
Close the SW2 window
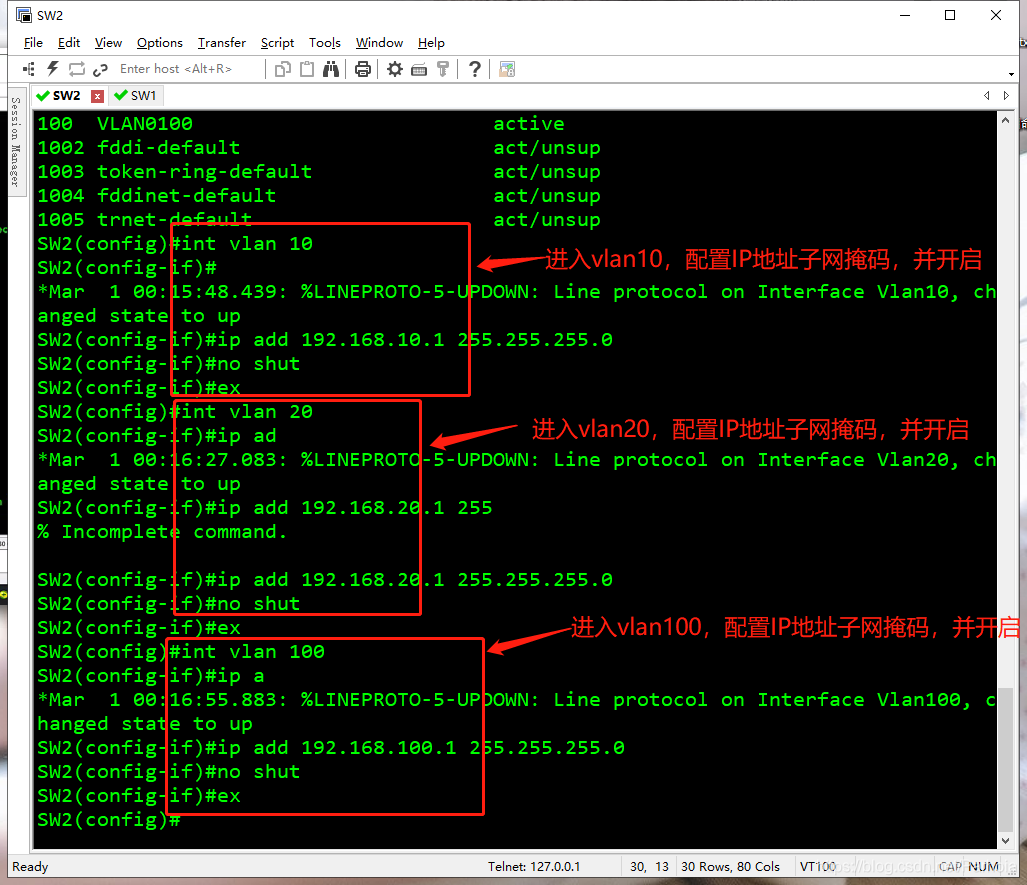click(996, 15)
